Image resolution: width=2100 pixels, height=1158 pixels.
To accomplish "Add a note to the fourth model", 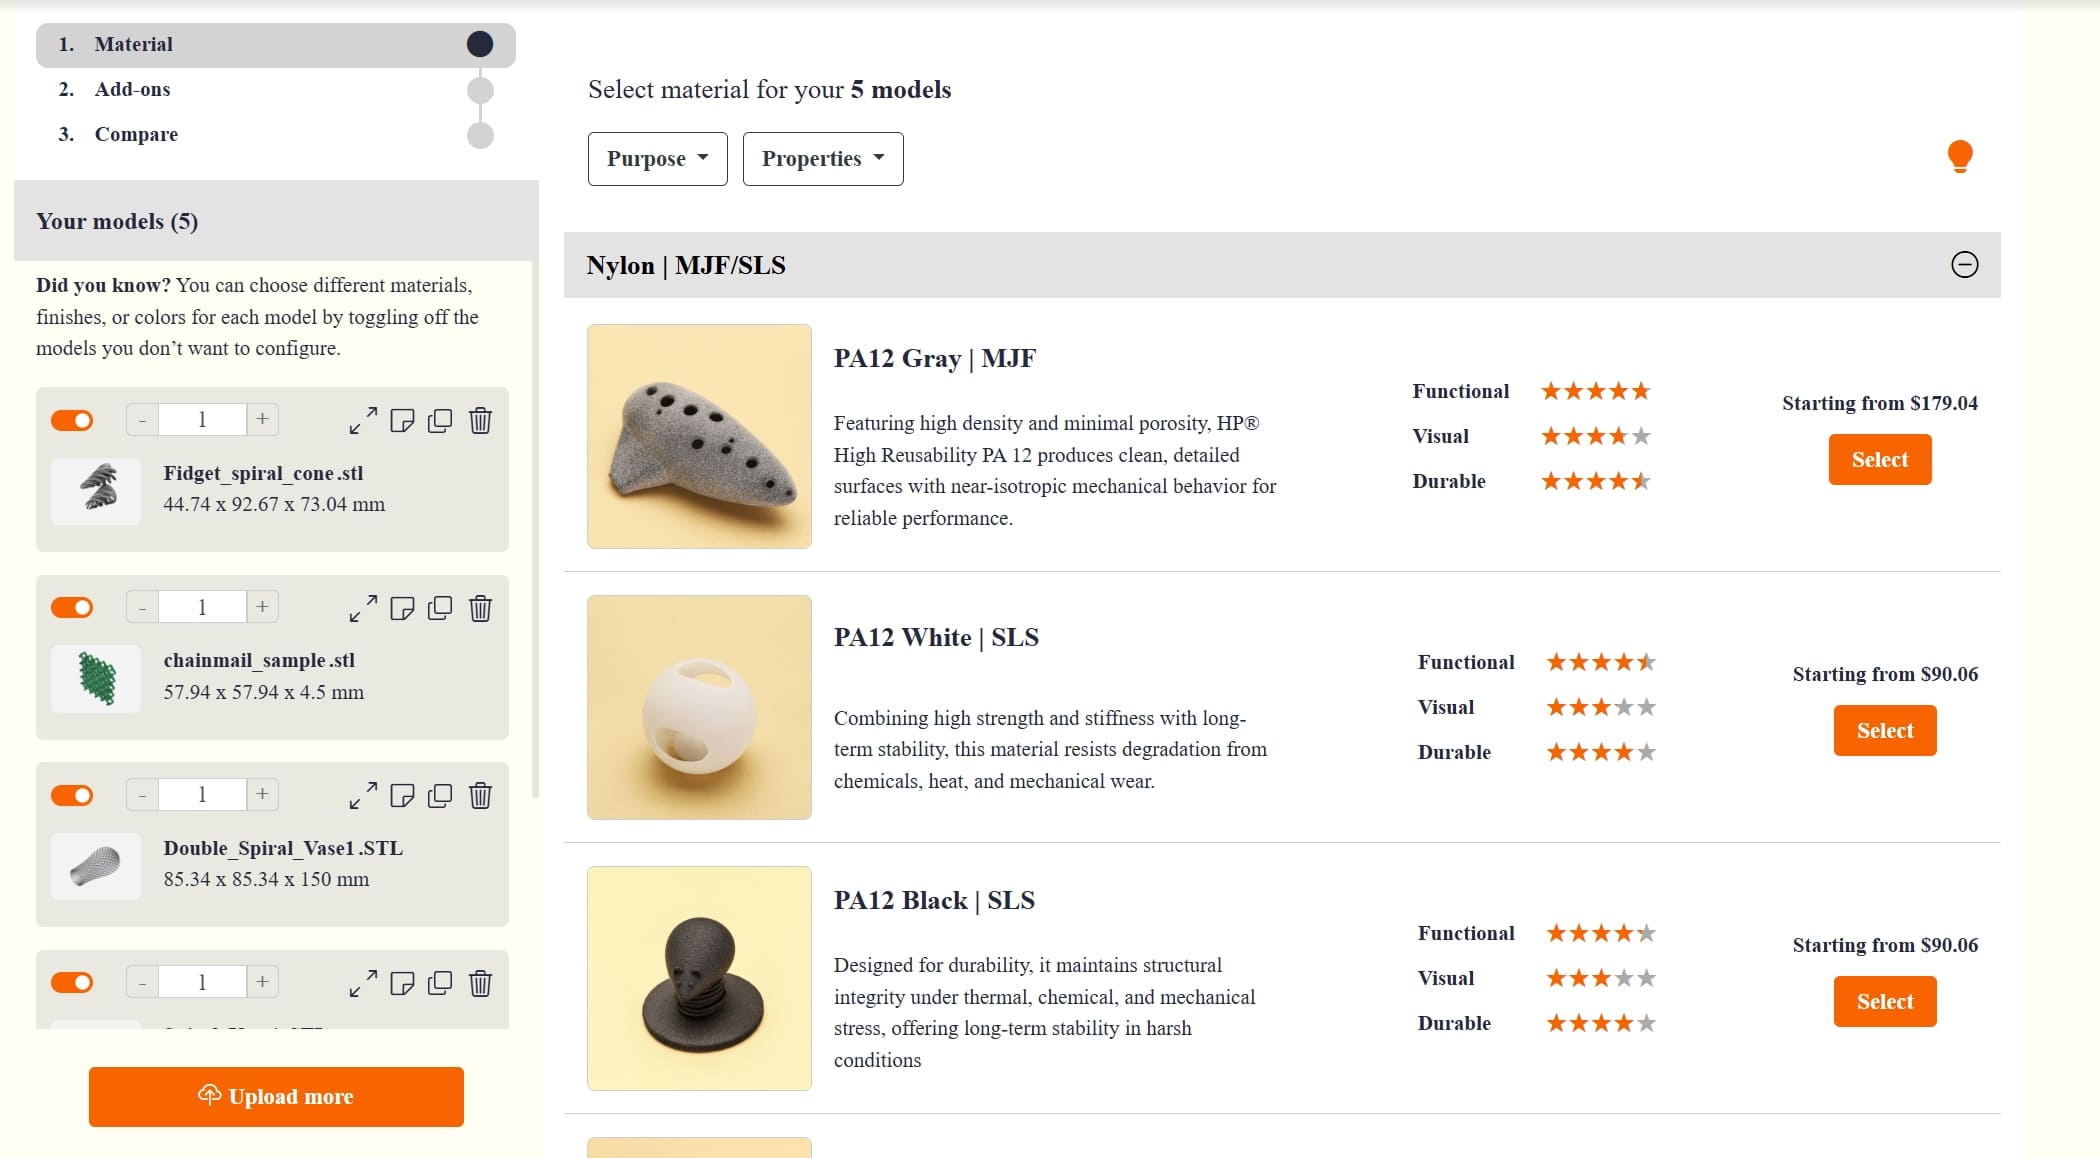I will tap(402, 984).
